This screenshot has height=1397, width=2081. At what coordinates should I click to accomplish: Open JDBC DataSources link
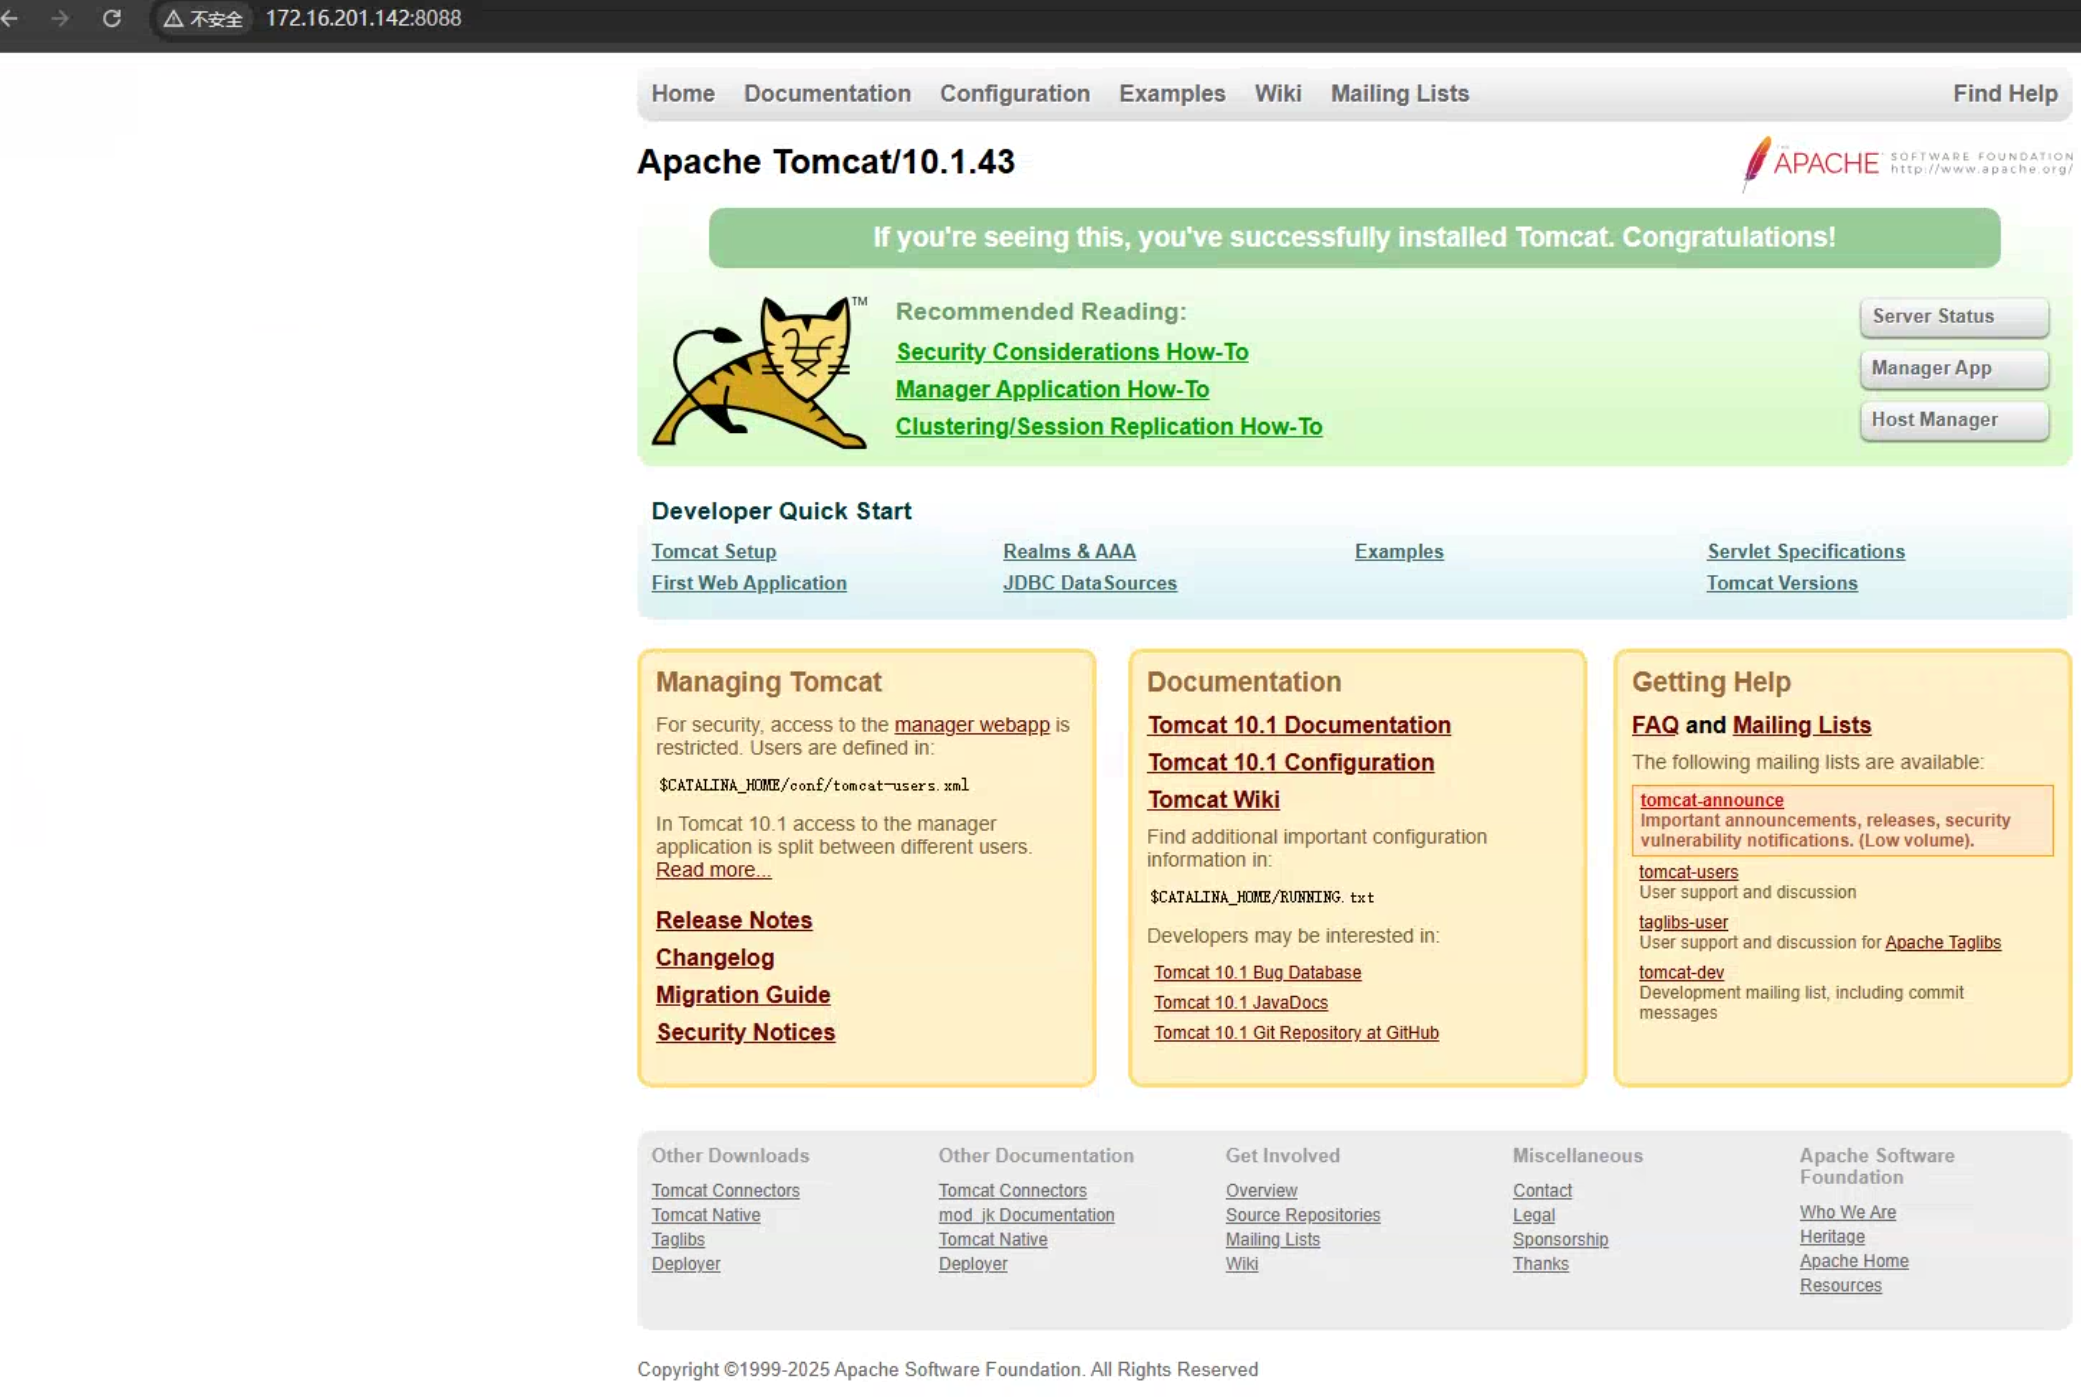tap(1090, 583)
